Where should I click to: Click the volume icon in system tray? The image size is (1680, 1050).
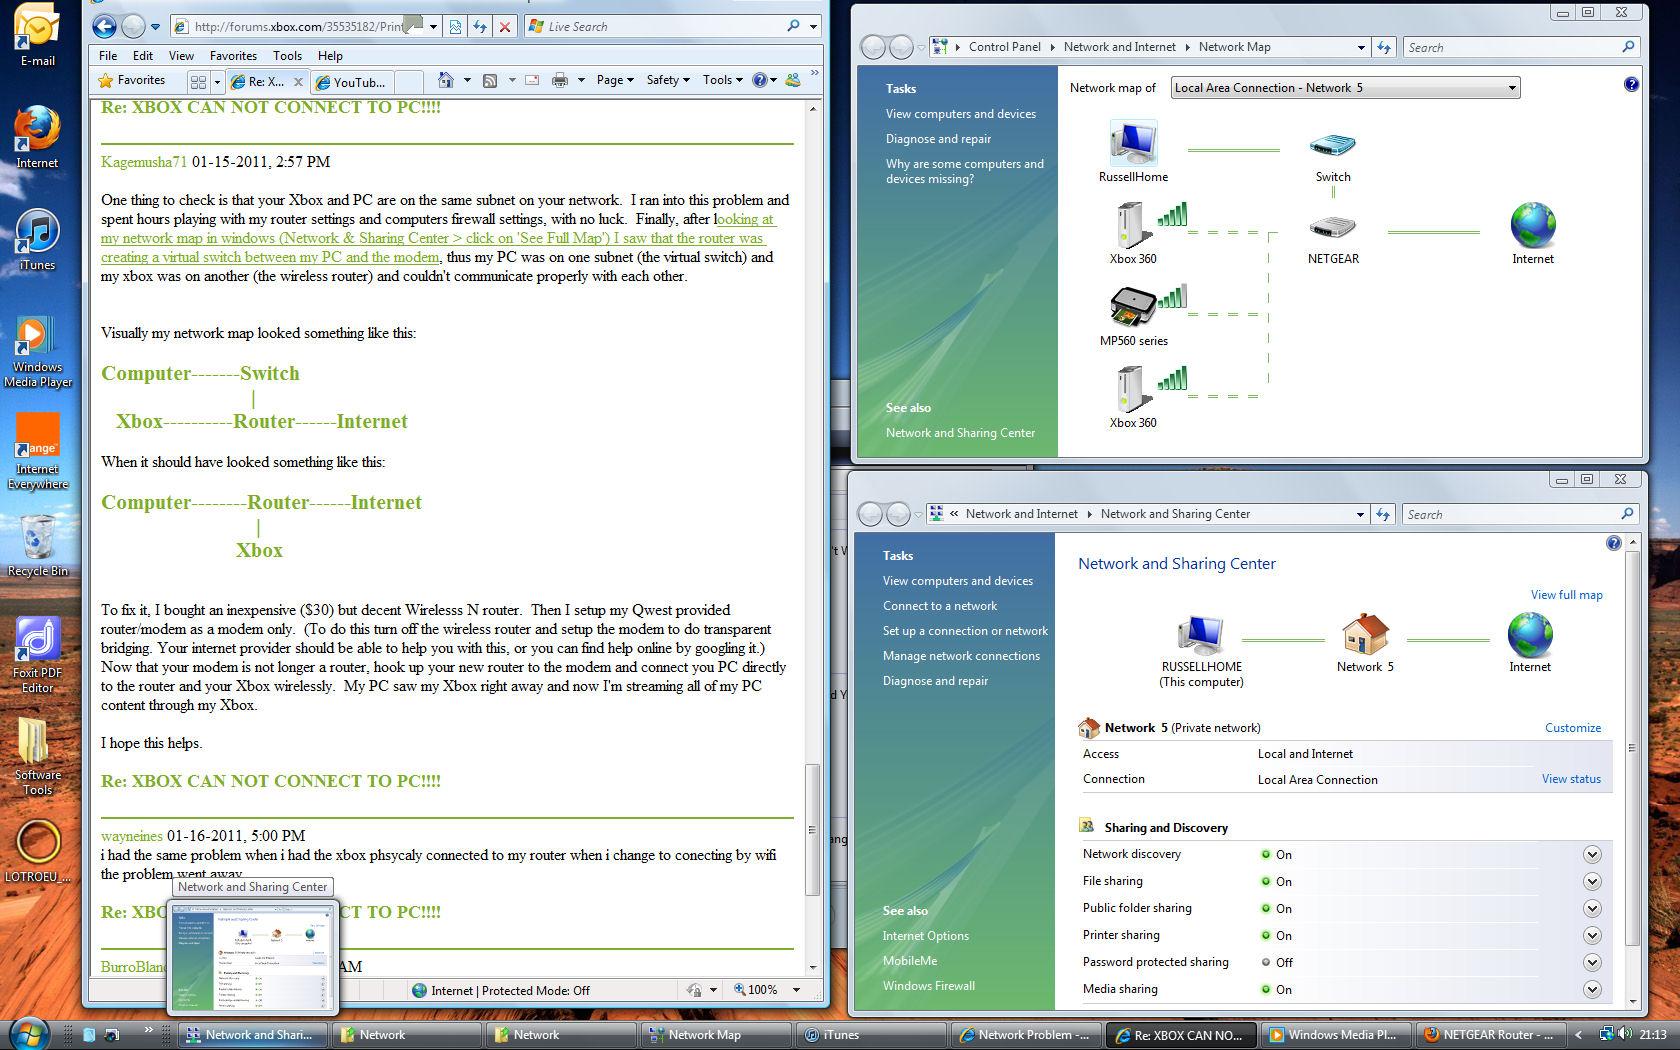(x=1624, y=1034)
